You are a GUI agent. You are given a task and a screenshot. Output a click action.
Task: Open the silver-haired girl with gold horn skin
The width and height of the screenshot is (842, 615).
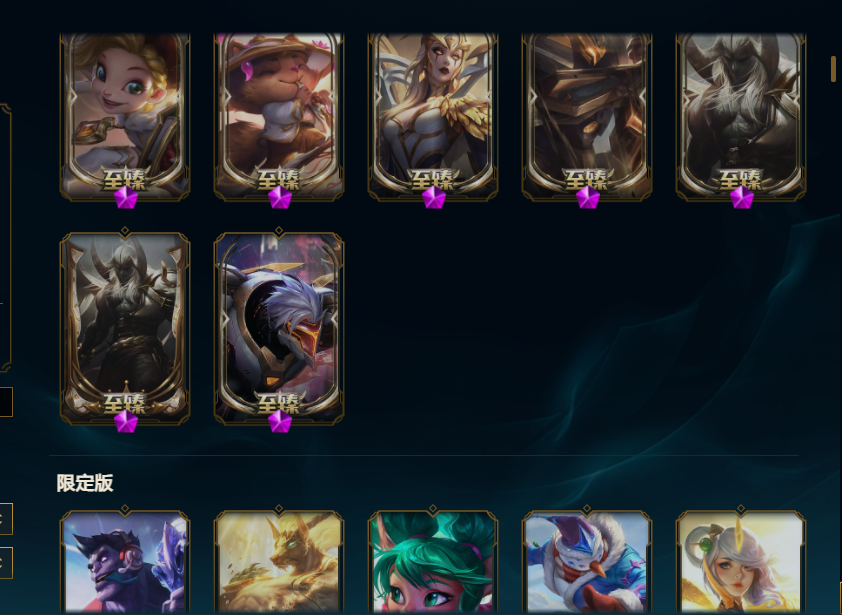click(741, 561)
